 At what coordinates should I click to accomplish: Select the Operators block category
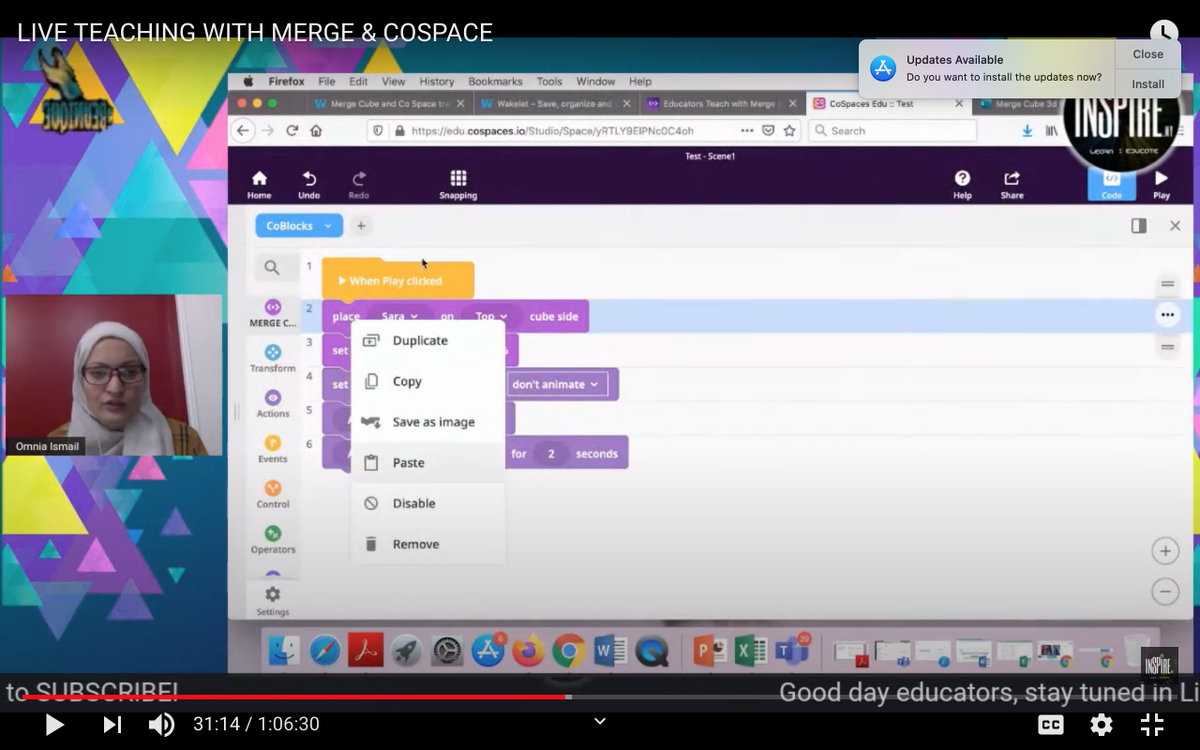coord(273,539)
